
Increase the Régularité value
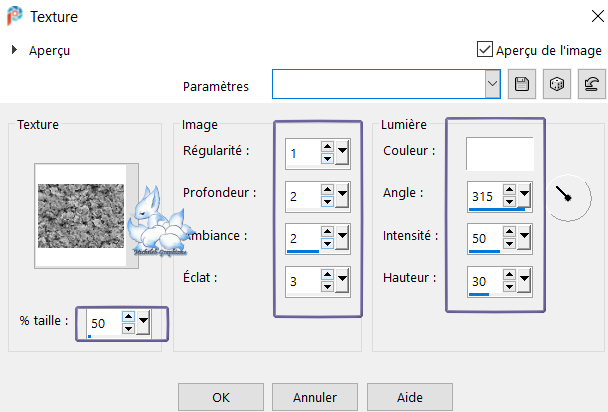tap(327, 147)
